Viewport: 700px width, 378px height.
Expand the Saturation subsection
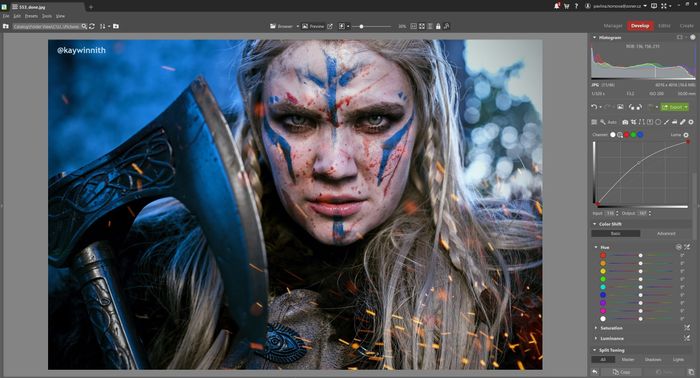tap(596, 328)
